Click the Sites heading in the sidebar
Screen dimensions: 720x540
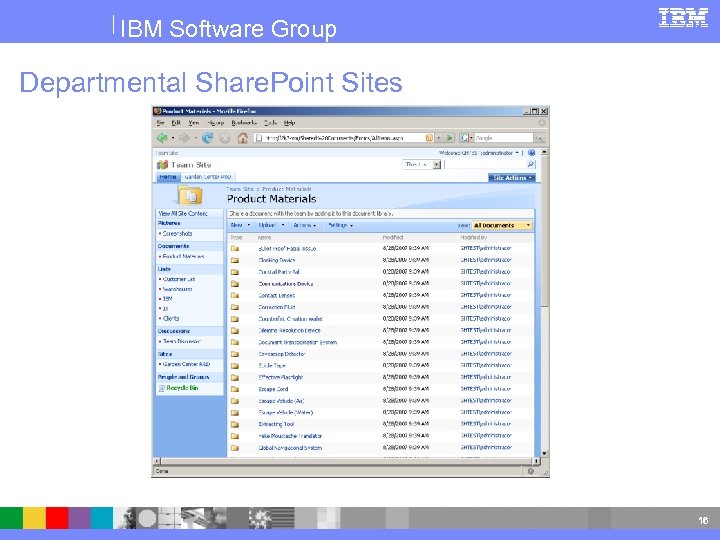coord(165,354)
